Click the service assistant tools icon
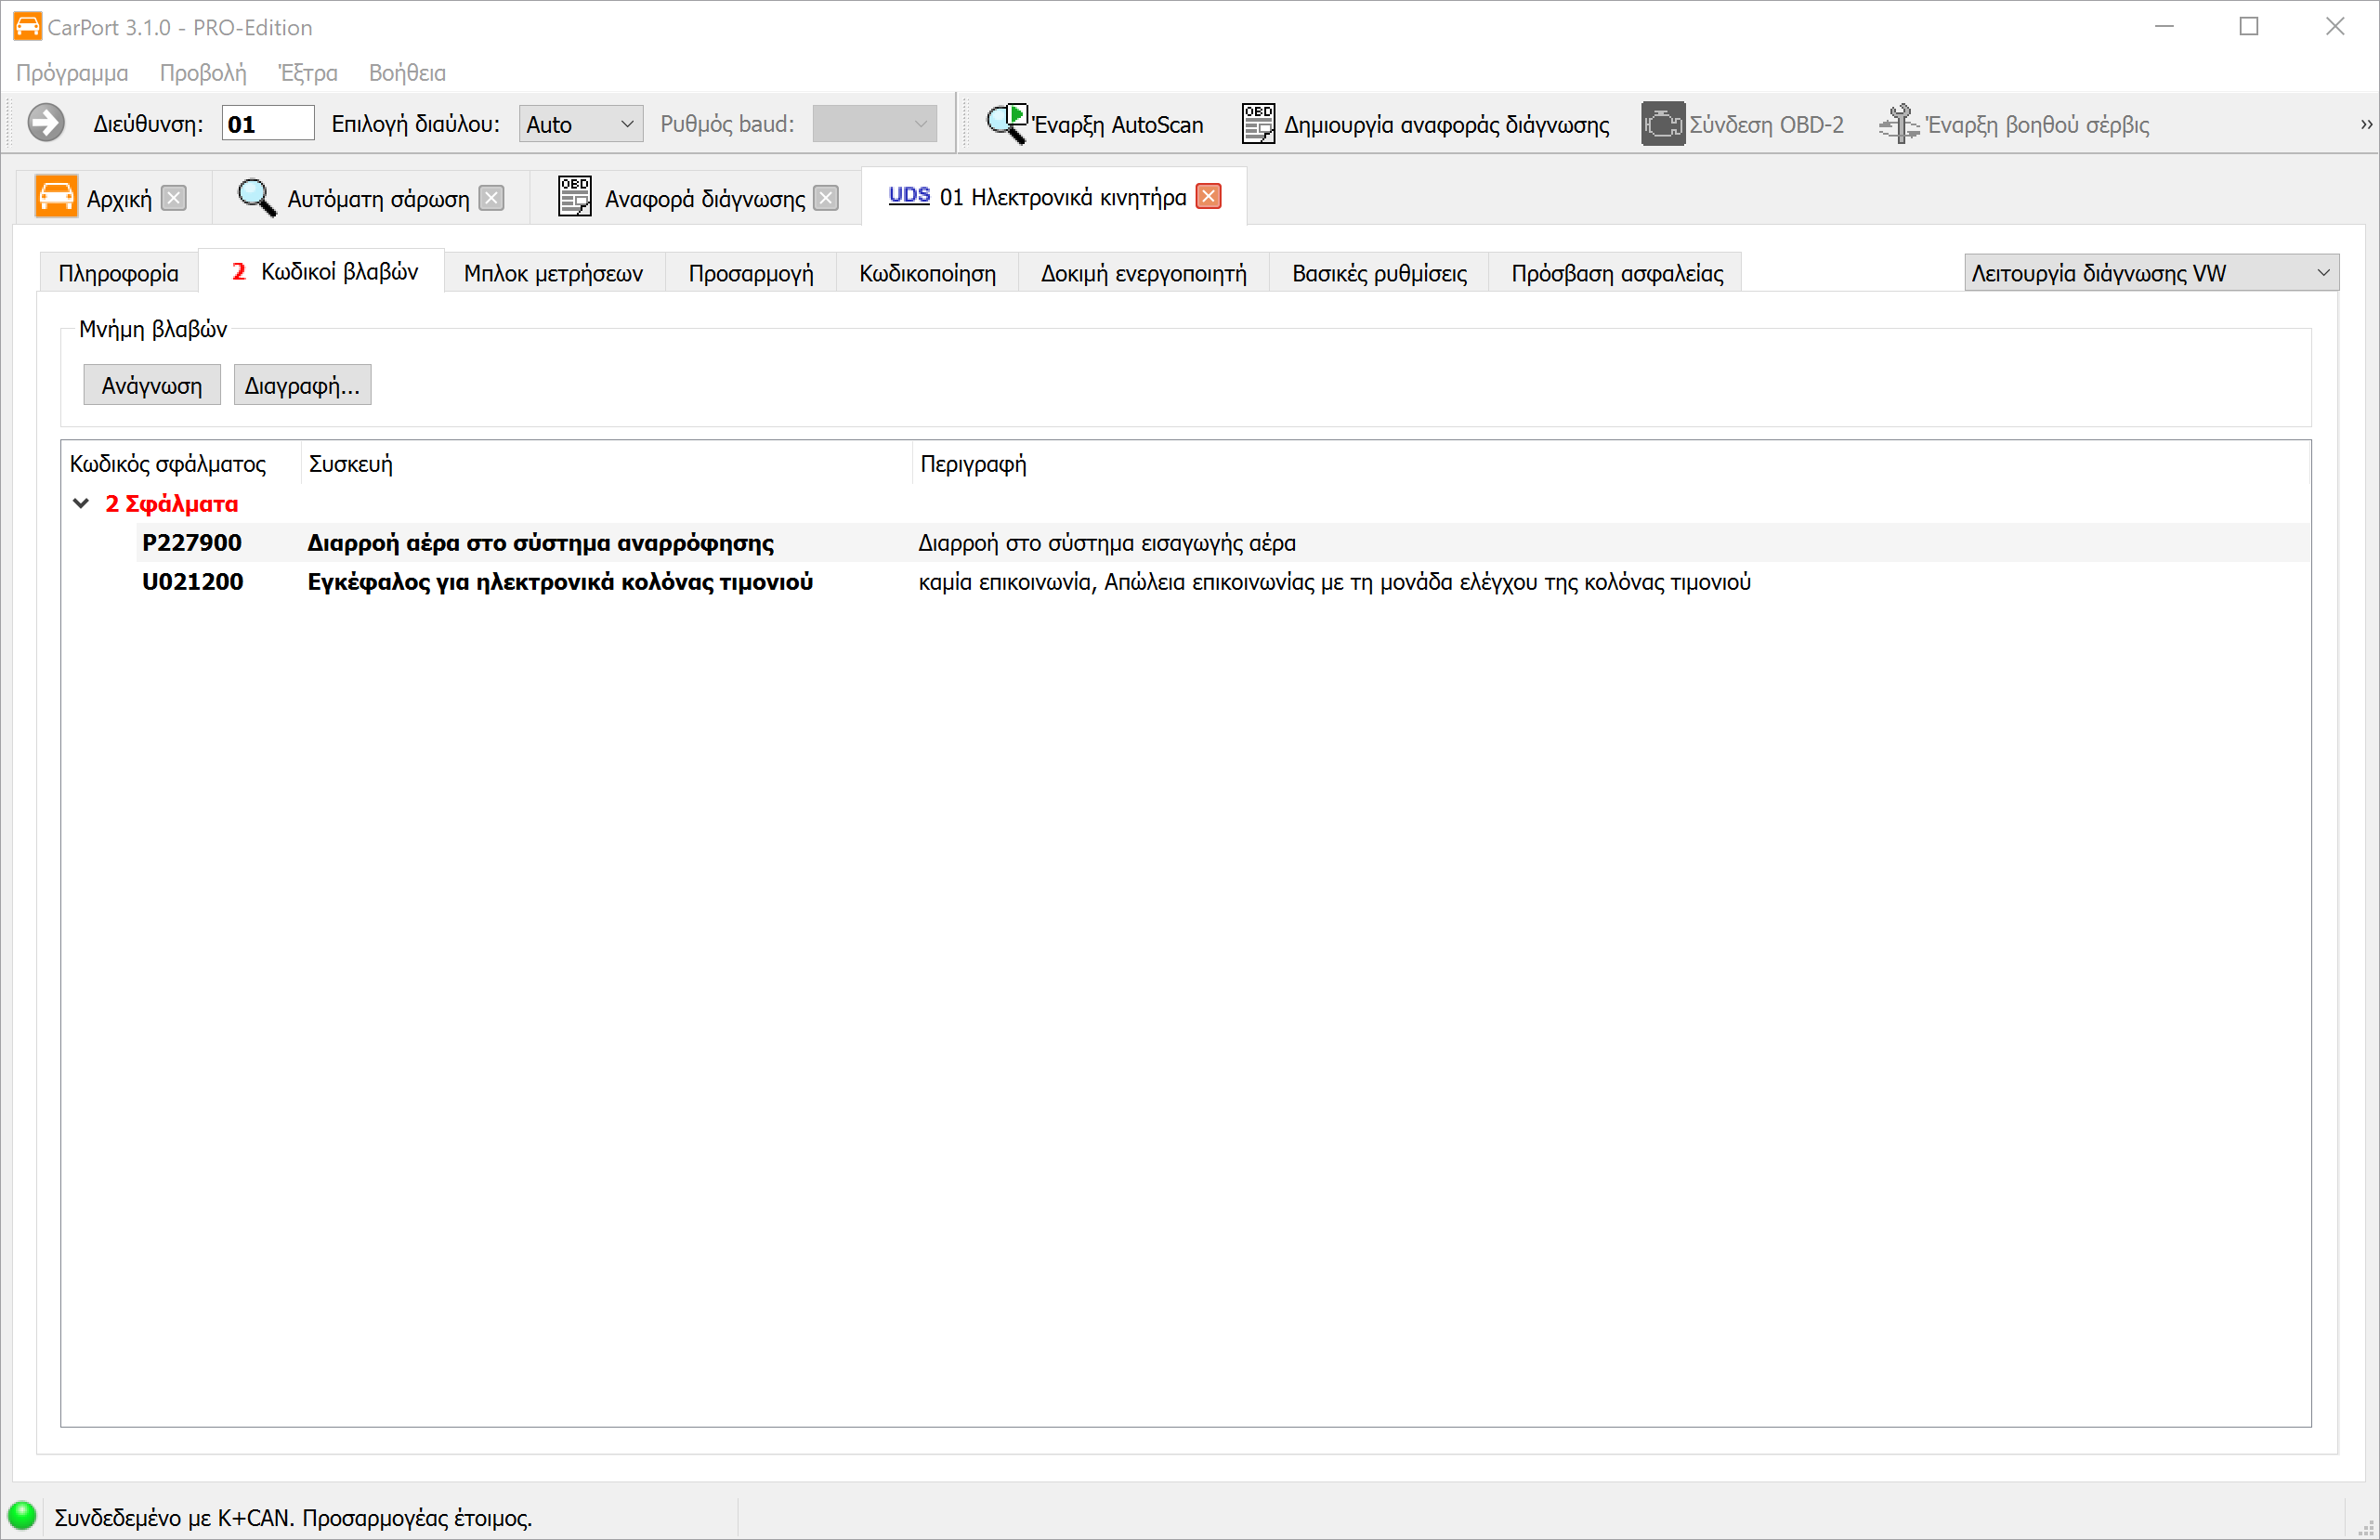Image resolution: width=2380 pixels, height=1540 pixels. pyautogui.click(x=1898, y=124)
